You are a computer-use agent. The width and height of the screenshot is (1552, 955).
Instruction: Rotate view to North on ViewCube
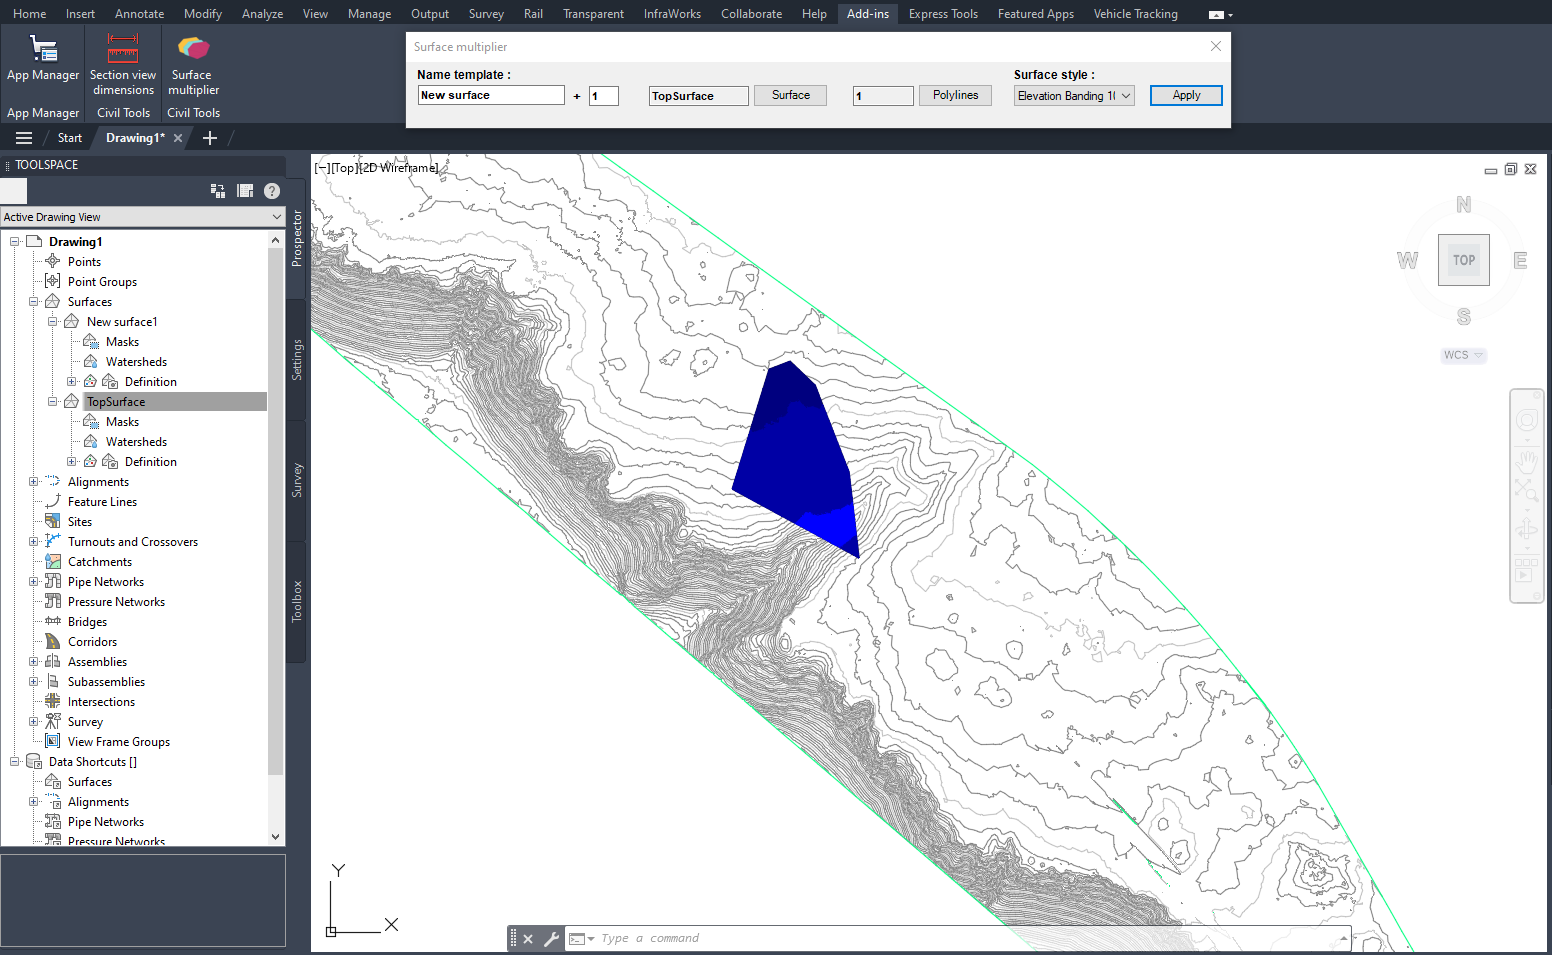click(1464, 204)
